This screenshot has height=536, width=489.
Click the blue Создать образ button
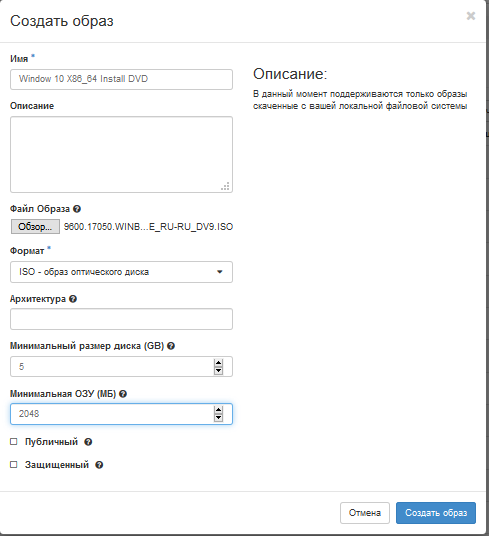436,513
